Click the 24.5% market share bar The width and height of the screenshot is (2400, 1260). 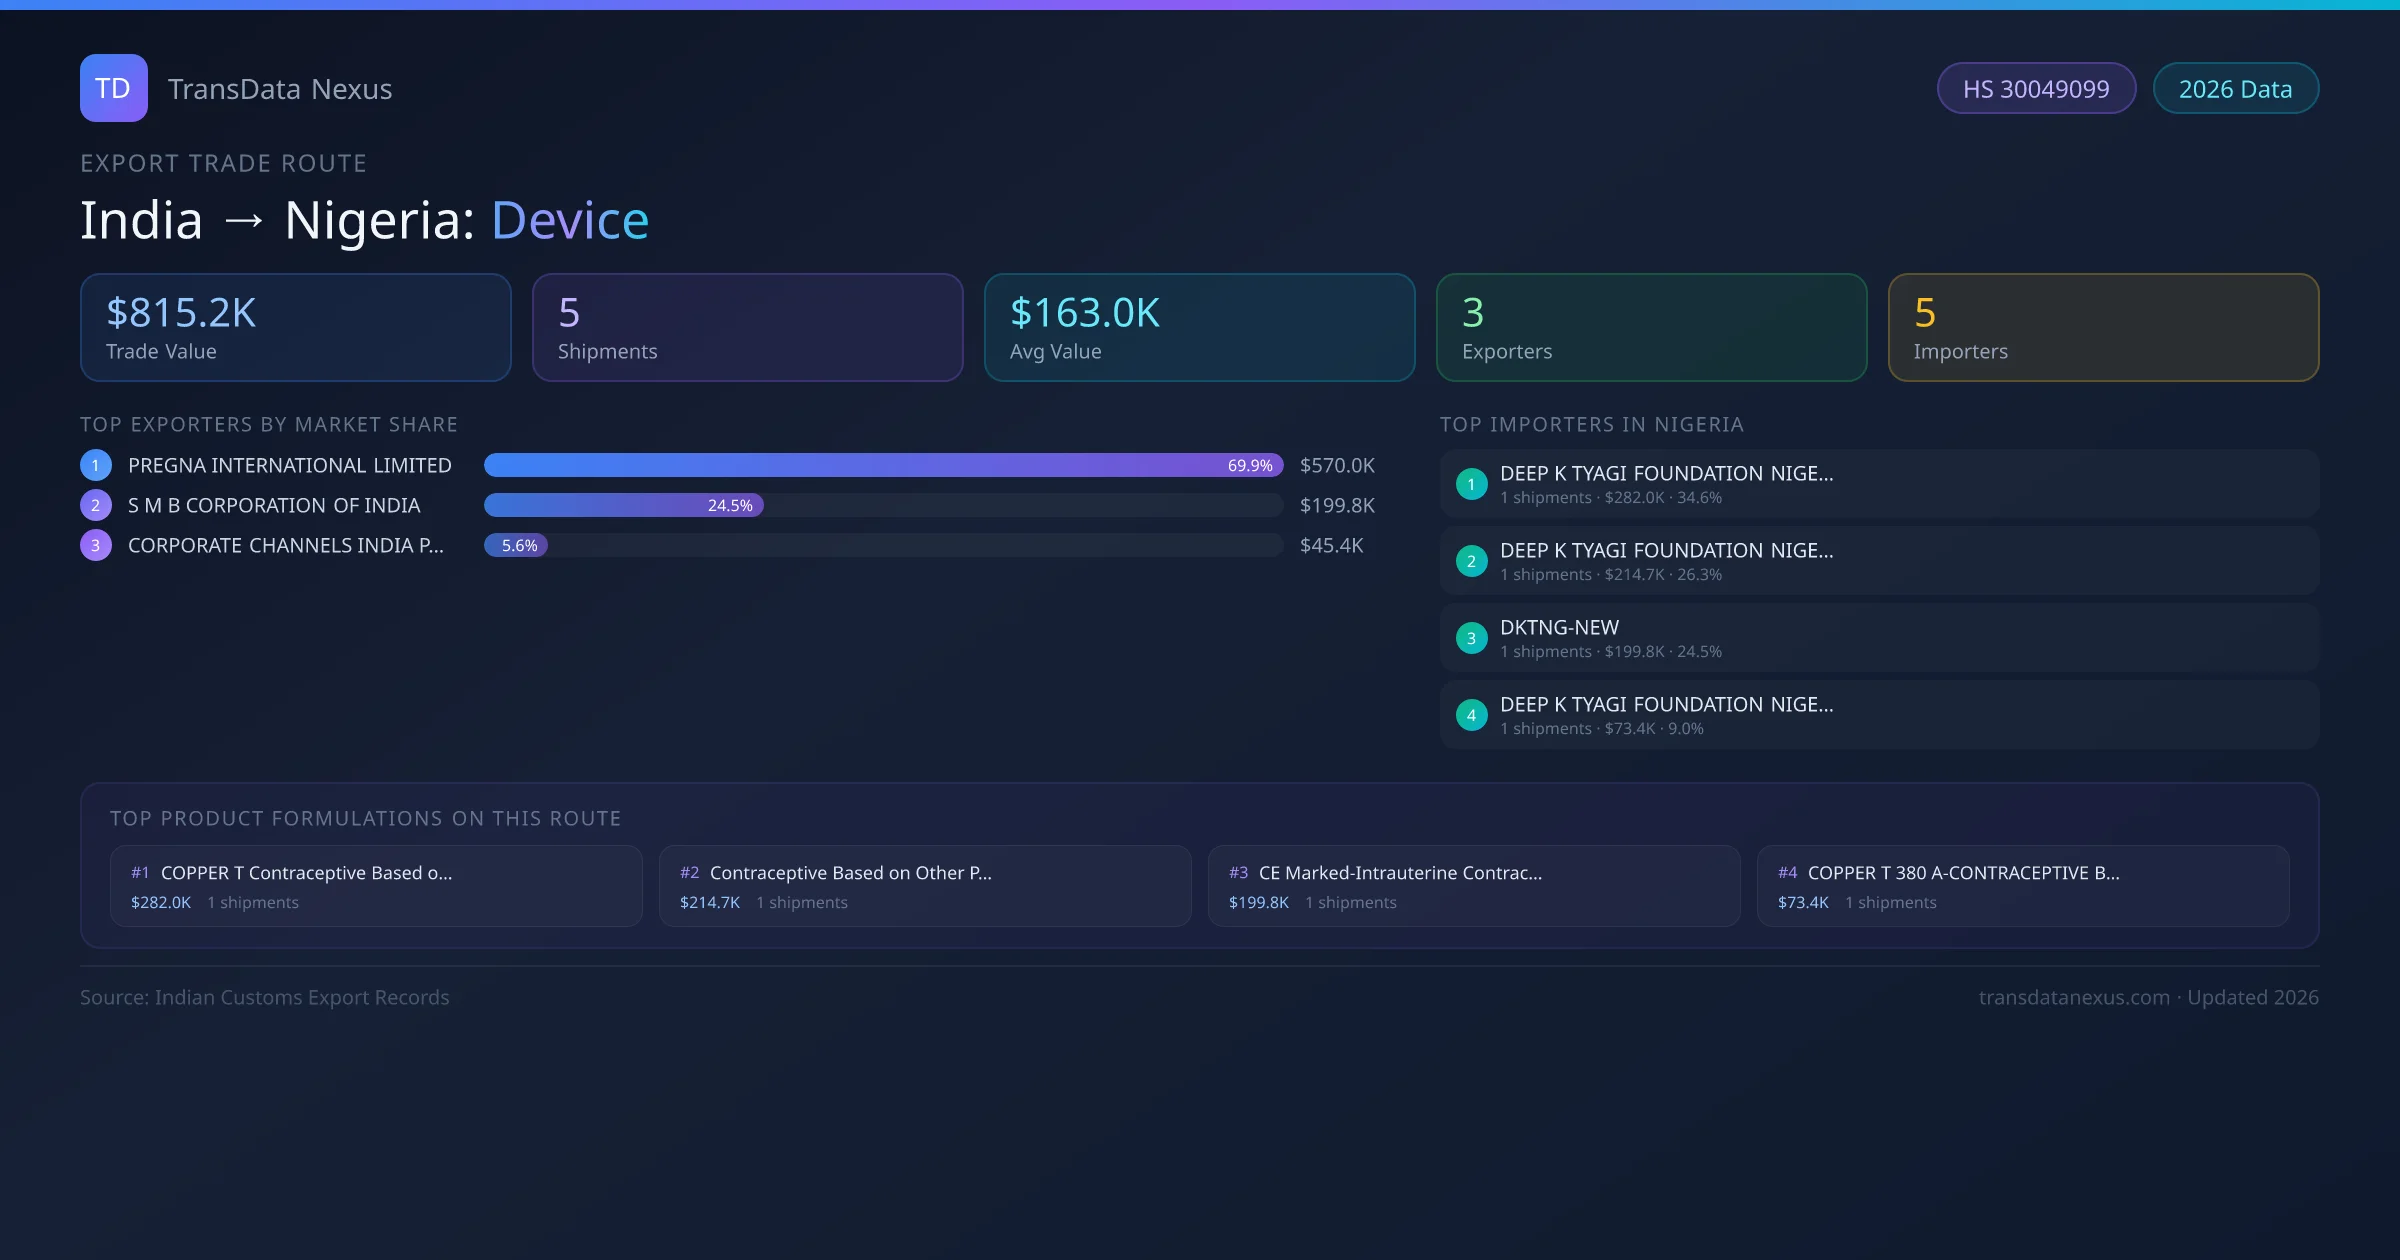coord(624,505)
